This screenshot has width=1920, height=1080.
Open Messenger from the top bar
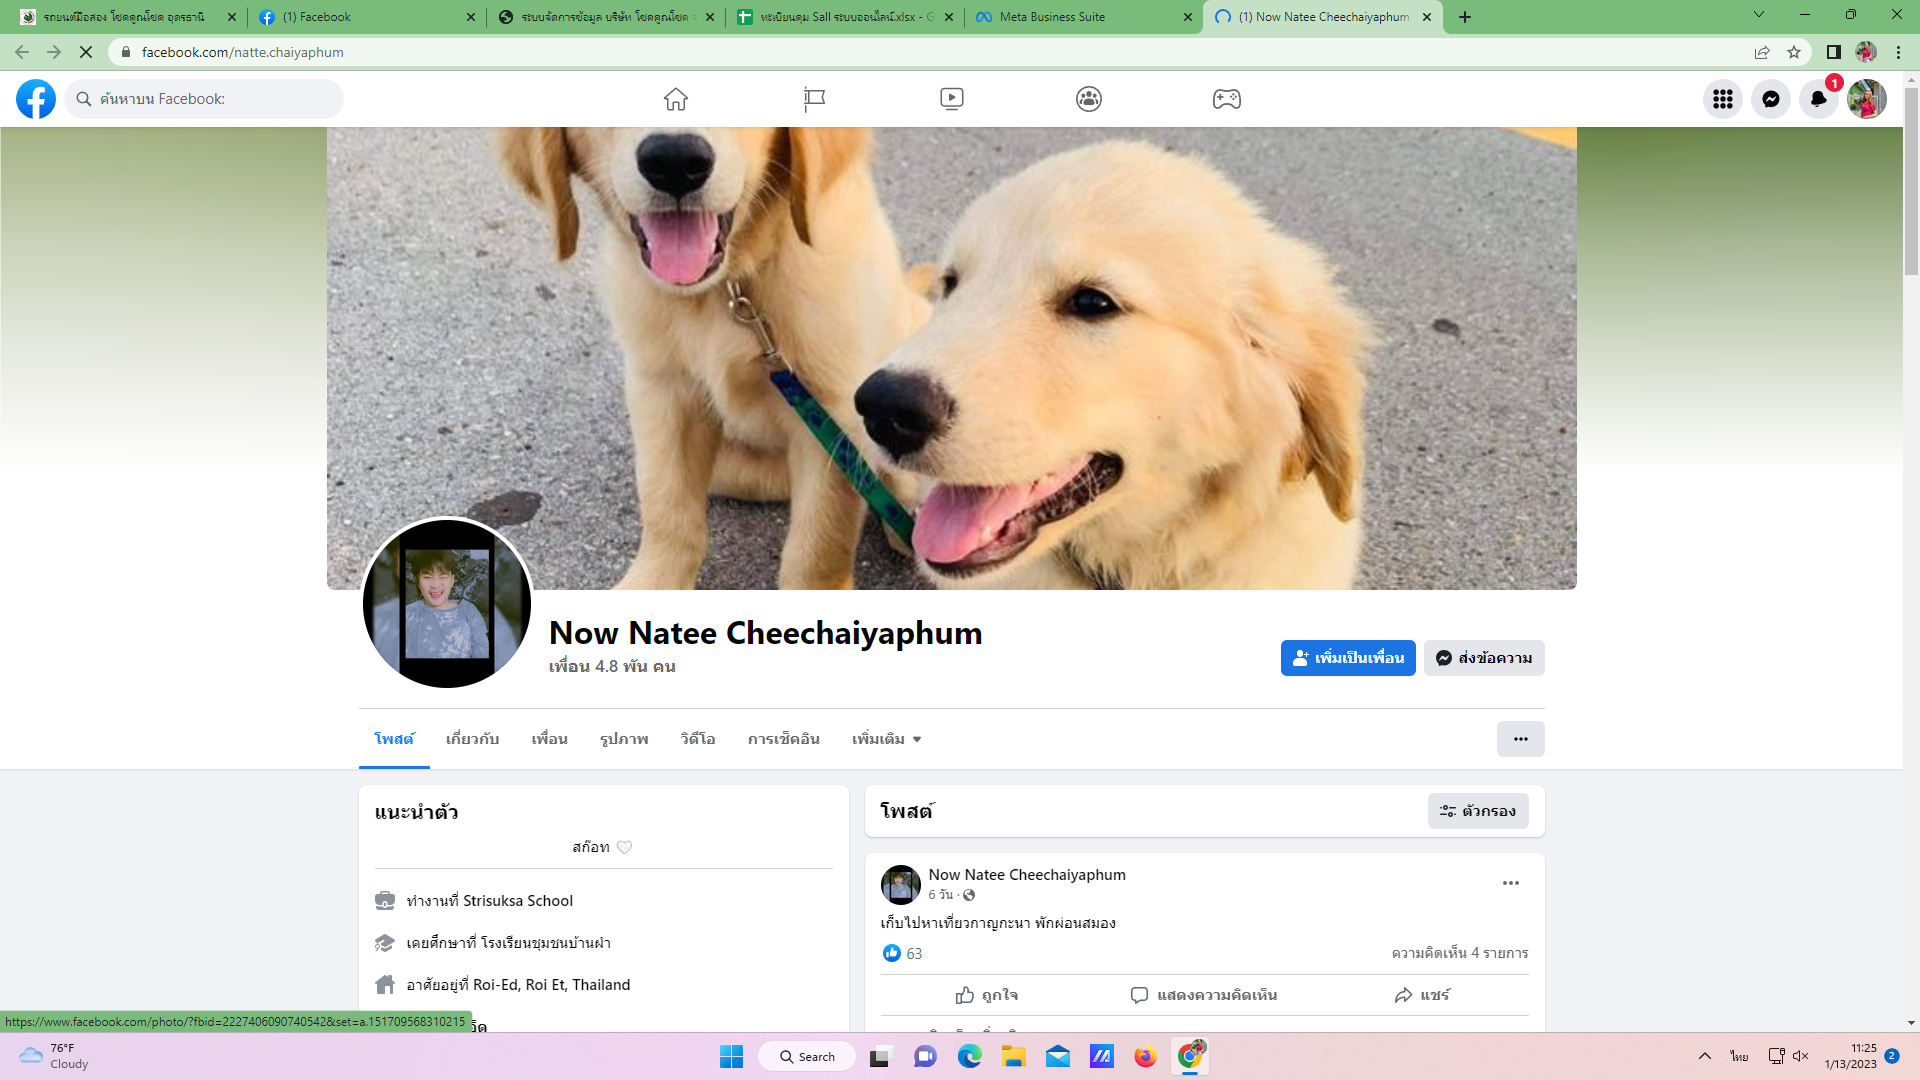(x=1770, y=99)
